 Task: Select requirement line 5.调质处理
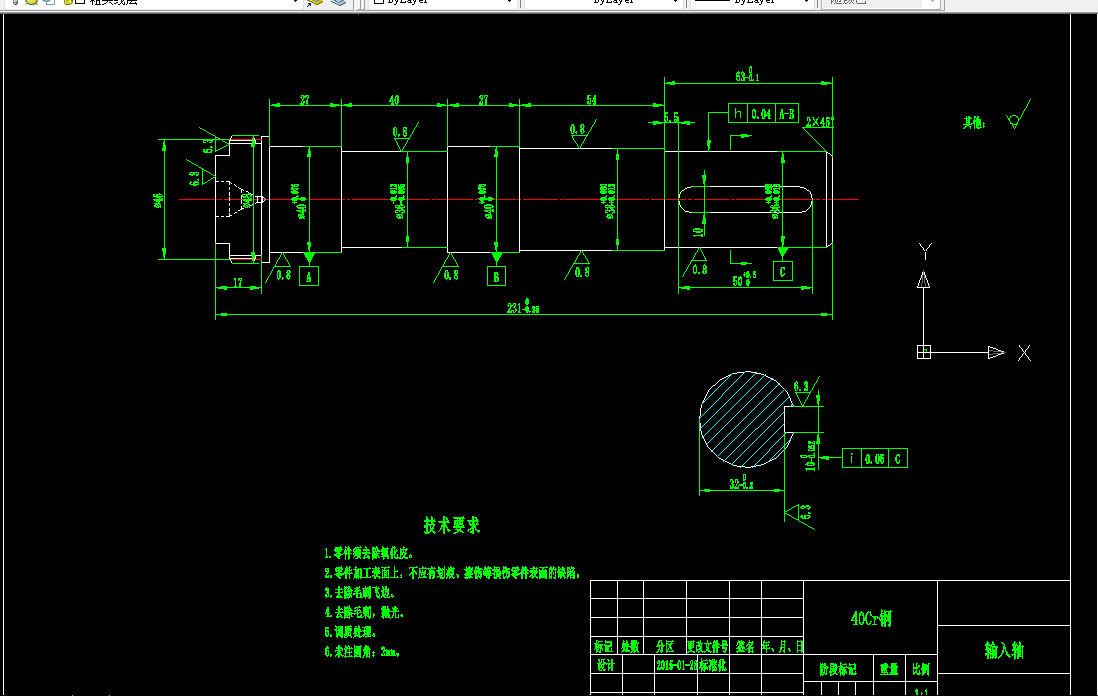click(x=351, y=632)
